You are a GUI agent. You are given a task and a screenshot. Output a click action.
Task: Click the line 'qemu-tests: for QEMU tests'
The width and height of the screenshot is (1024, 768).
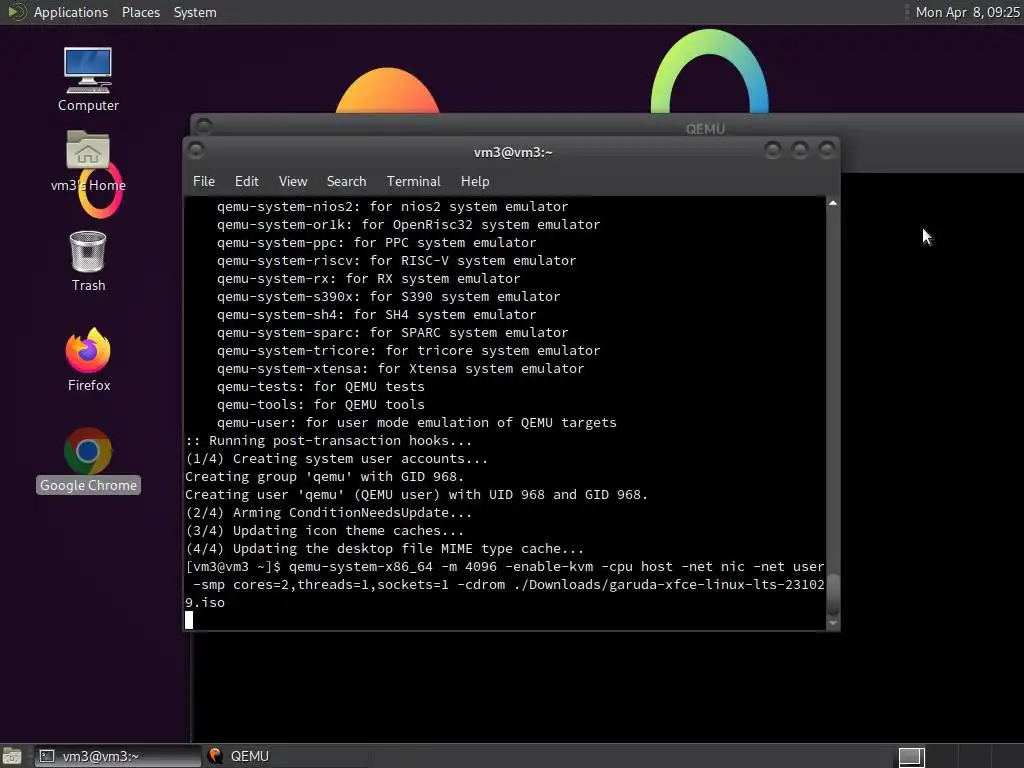click(321, 387)
